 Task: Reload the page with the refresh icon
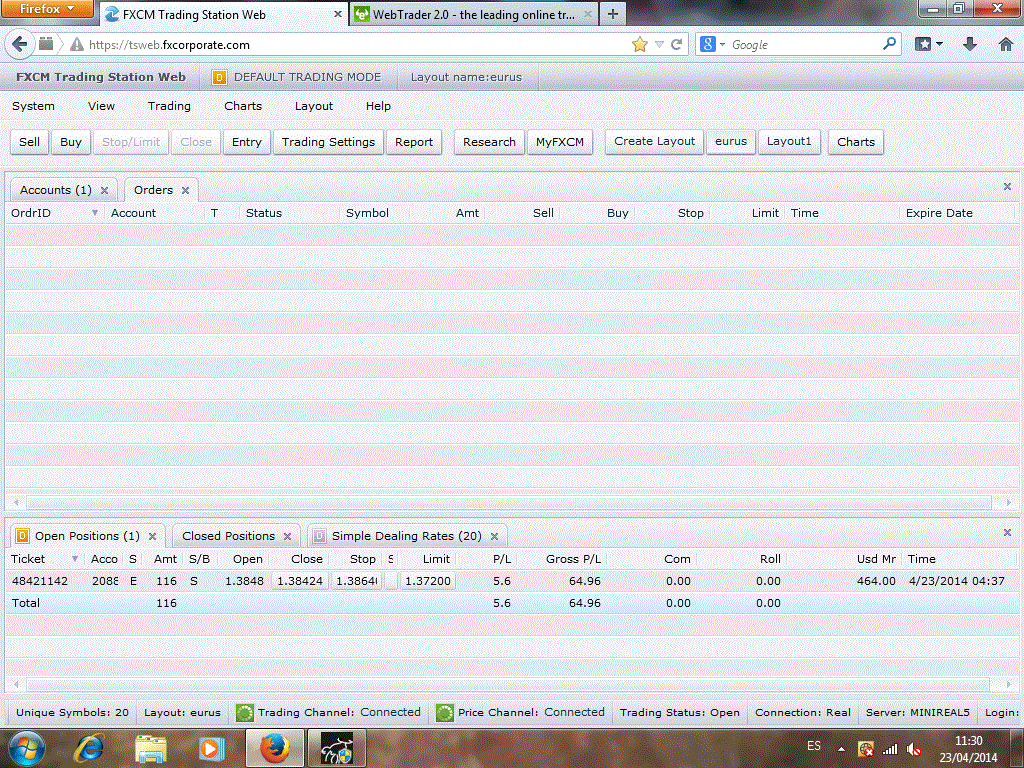[x=677, y=44]
